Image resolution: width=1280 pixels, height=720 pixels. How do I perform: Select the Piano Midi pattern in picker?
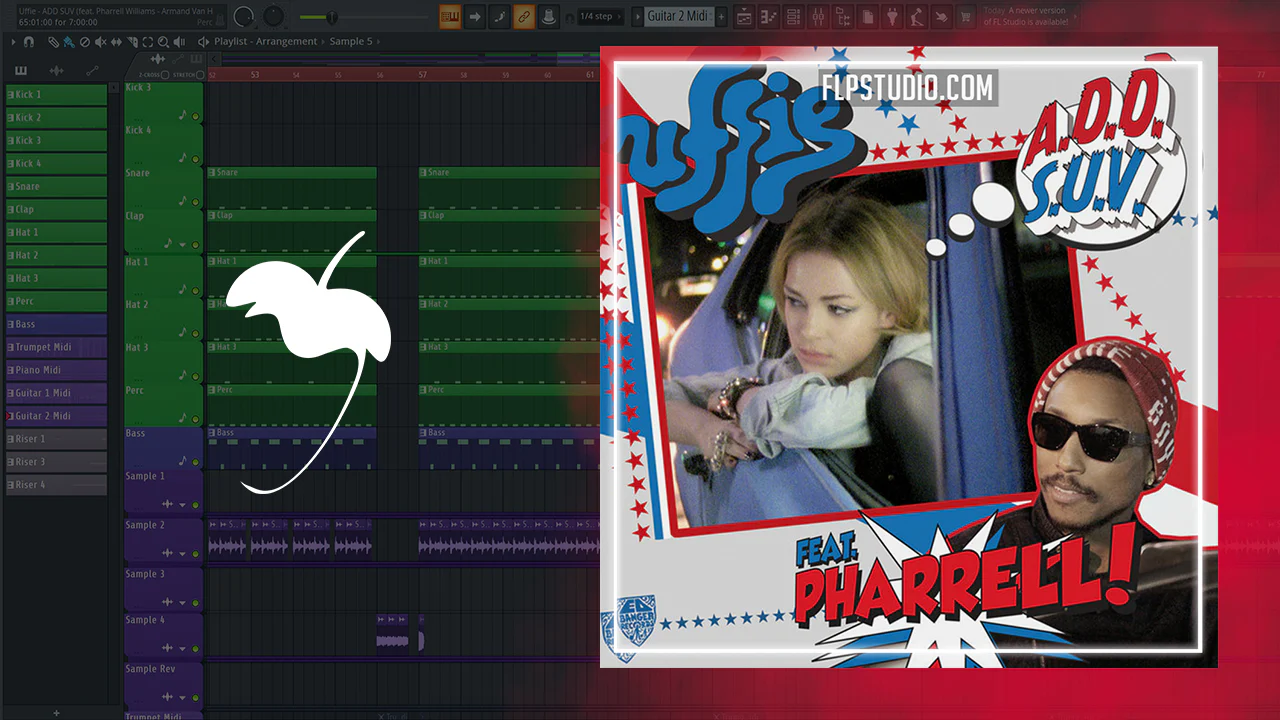pos(56,370)
